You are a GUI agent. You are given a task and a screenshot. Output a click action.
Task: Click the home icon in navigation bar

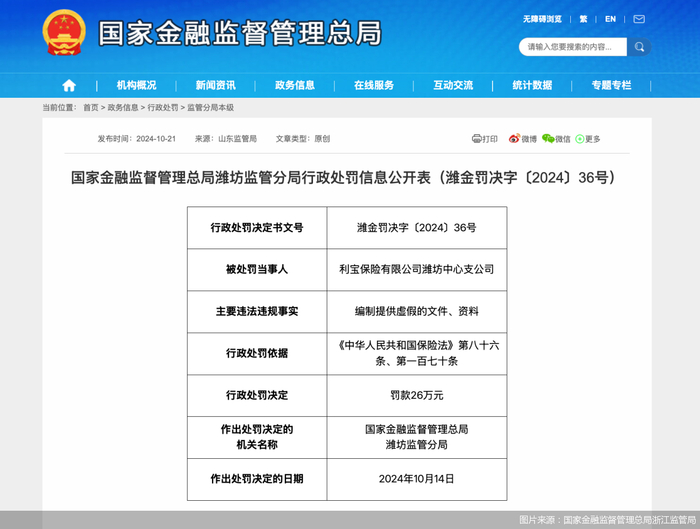point(69,85)
